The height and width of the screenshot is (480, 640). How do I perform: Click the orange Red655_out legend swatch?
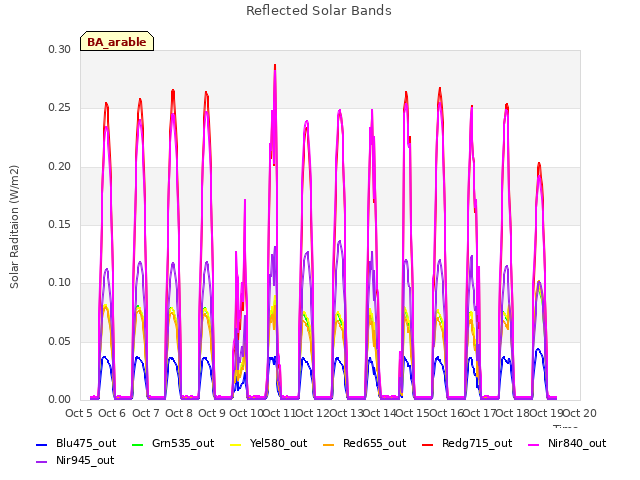pyautogui.click(x=329, y=444)
